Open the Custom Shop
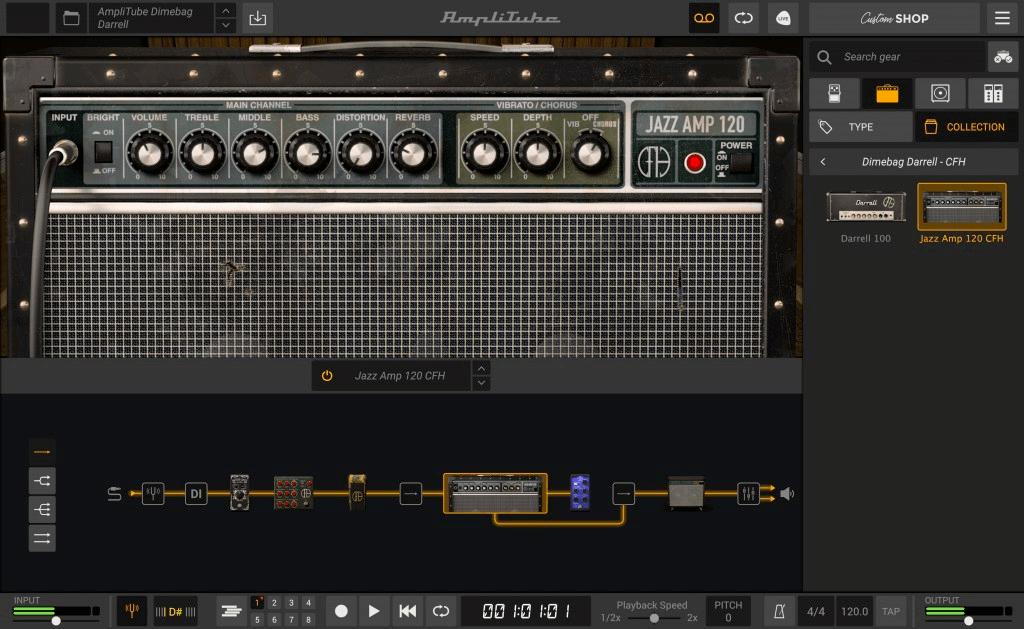Image resolution: width=1024 pixels, height=629 pixels. click(894, 18)
